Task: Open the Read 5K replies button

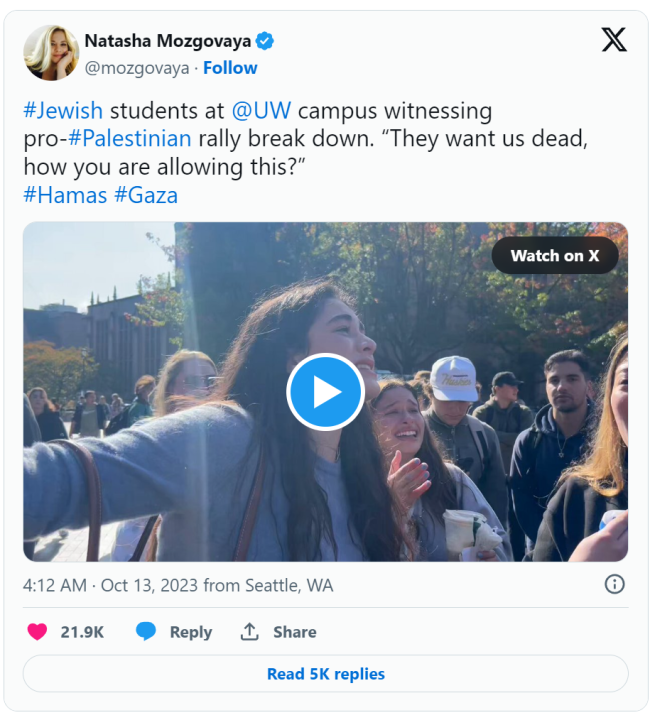Action: tap(325, 674)
